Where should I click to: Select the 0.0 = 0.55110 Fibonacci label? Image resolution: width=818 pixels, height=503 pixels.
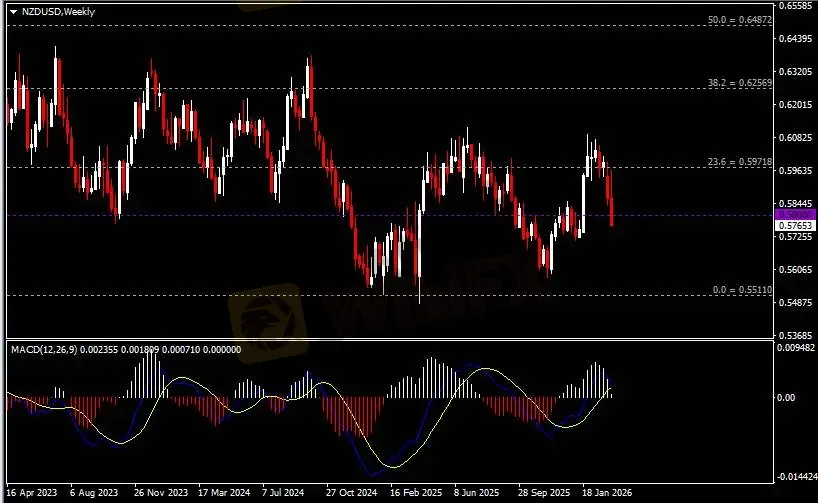pos(739,290)
